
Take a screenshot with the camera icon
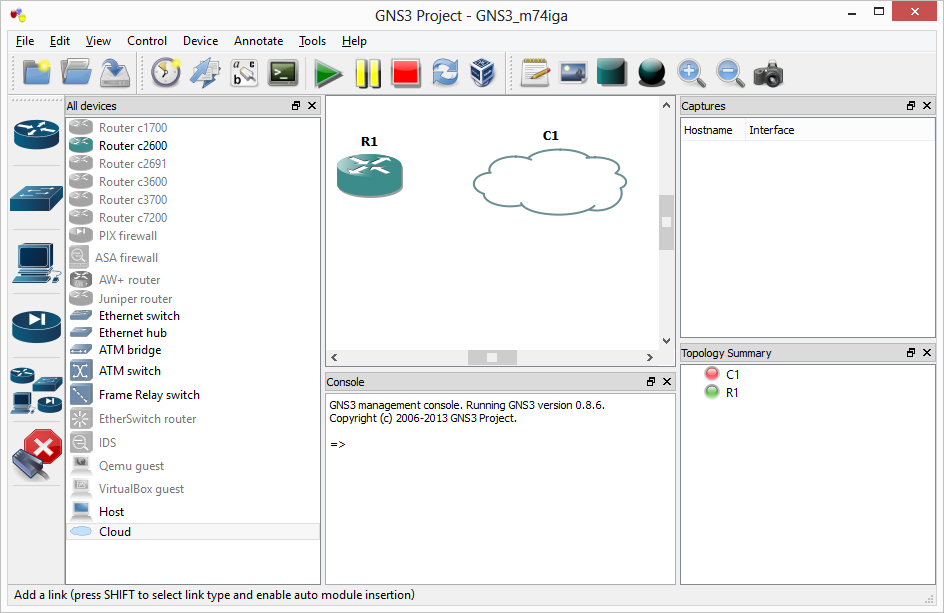pyautogui.click(x=768, y=74)
